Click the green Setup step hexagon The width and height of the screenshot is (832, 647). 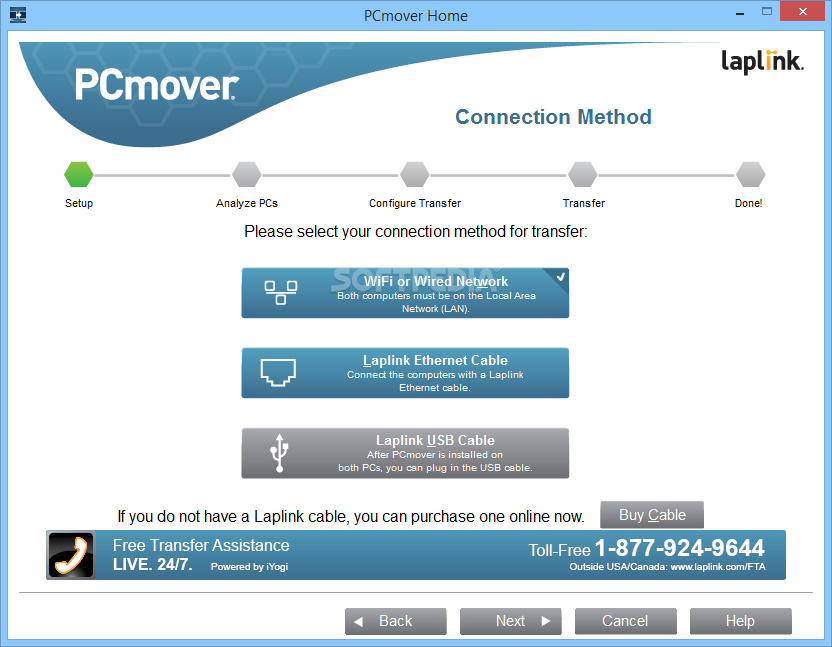[x=79, y=175]
